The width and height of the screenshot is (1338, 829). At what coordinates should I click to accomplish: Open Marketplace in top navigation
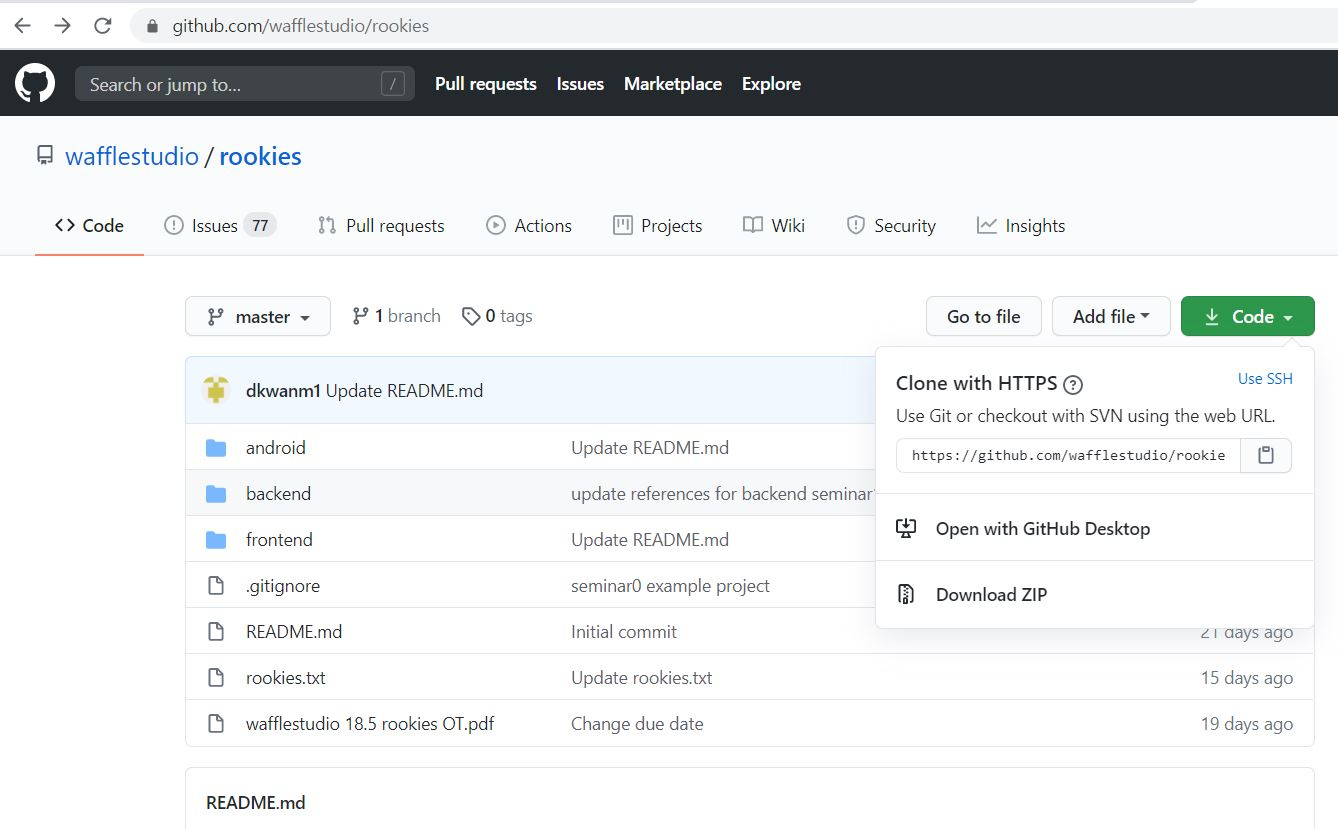click(673, 84)
